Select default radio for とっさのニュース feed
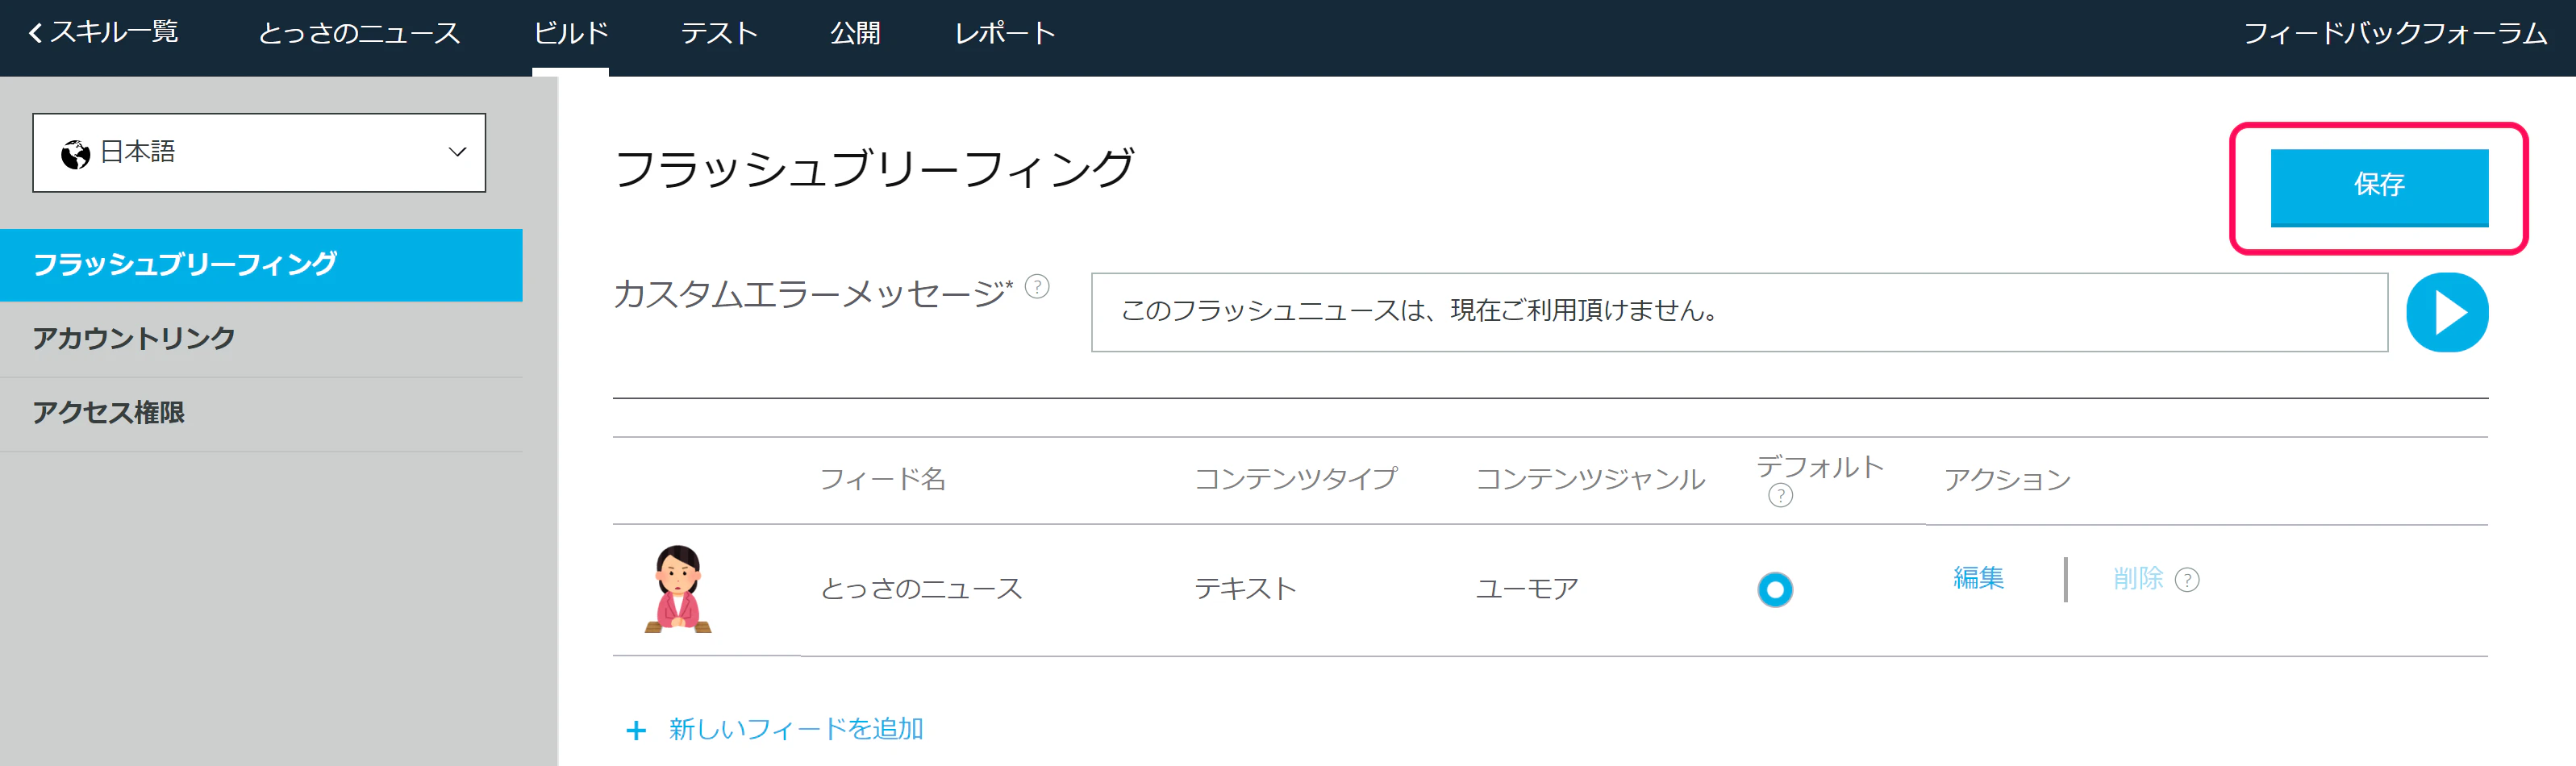The width and height of the screenshot is (2576, 766). (1775, 589)
